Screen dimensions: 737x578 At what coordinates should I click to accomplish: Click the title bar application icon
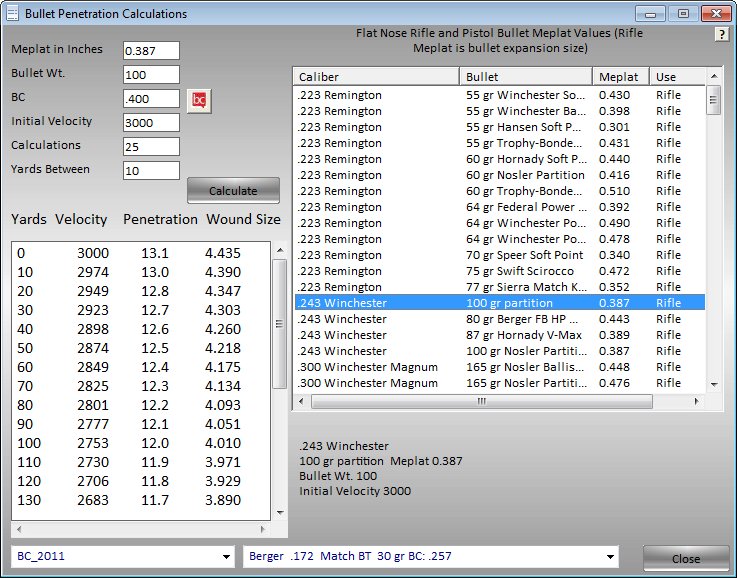pos(13,14)
